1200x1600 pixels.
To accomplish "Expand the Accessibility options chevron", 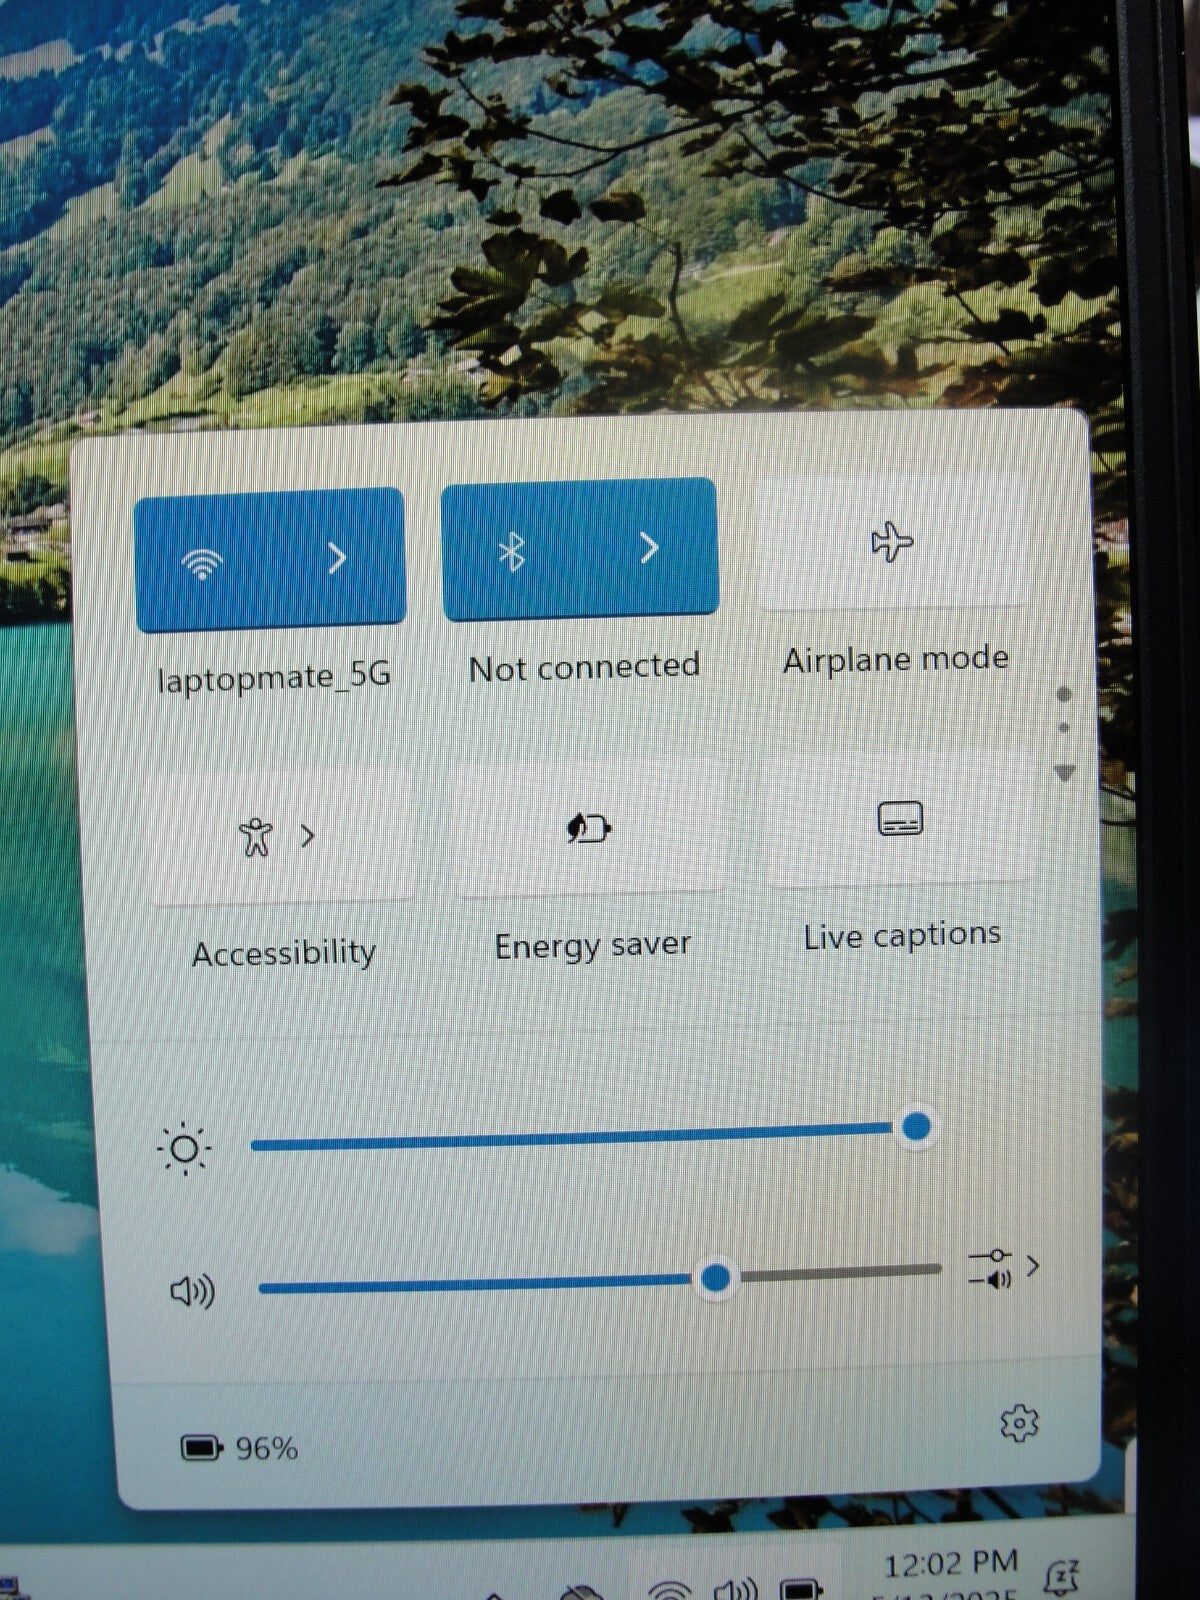I will (308, 835).
